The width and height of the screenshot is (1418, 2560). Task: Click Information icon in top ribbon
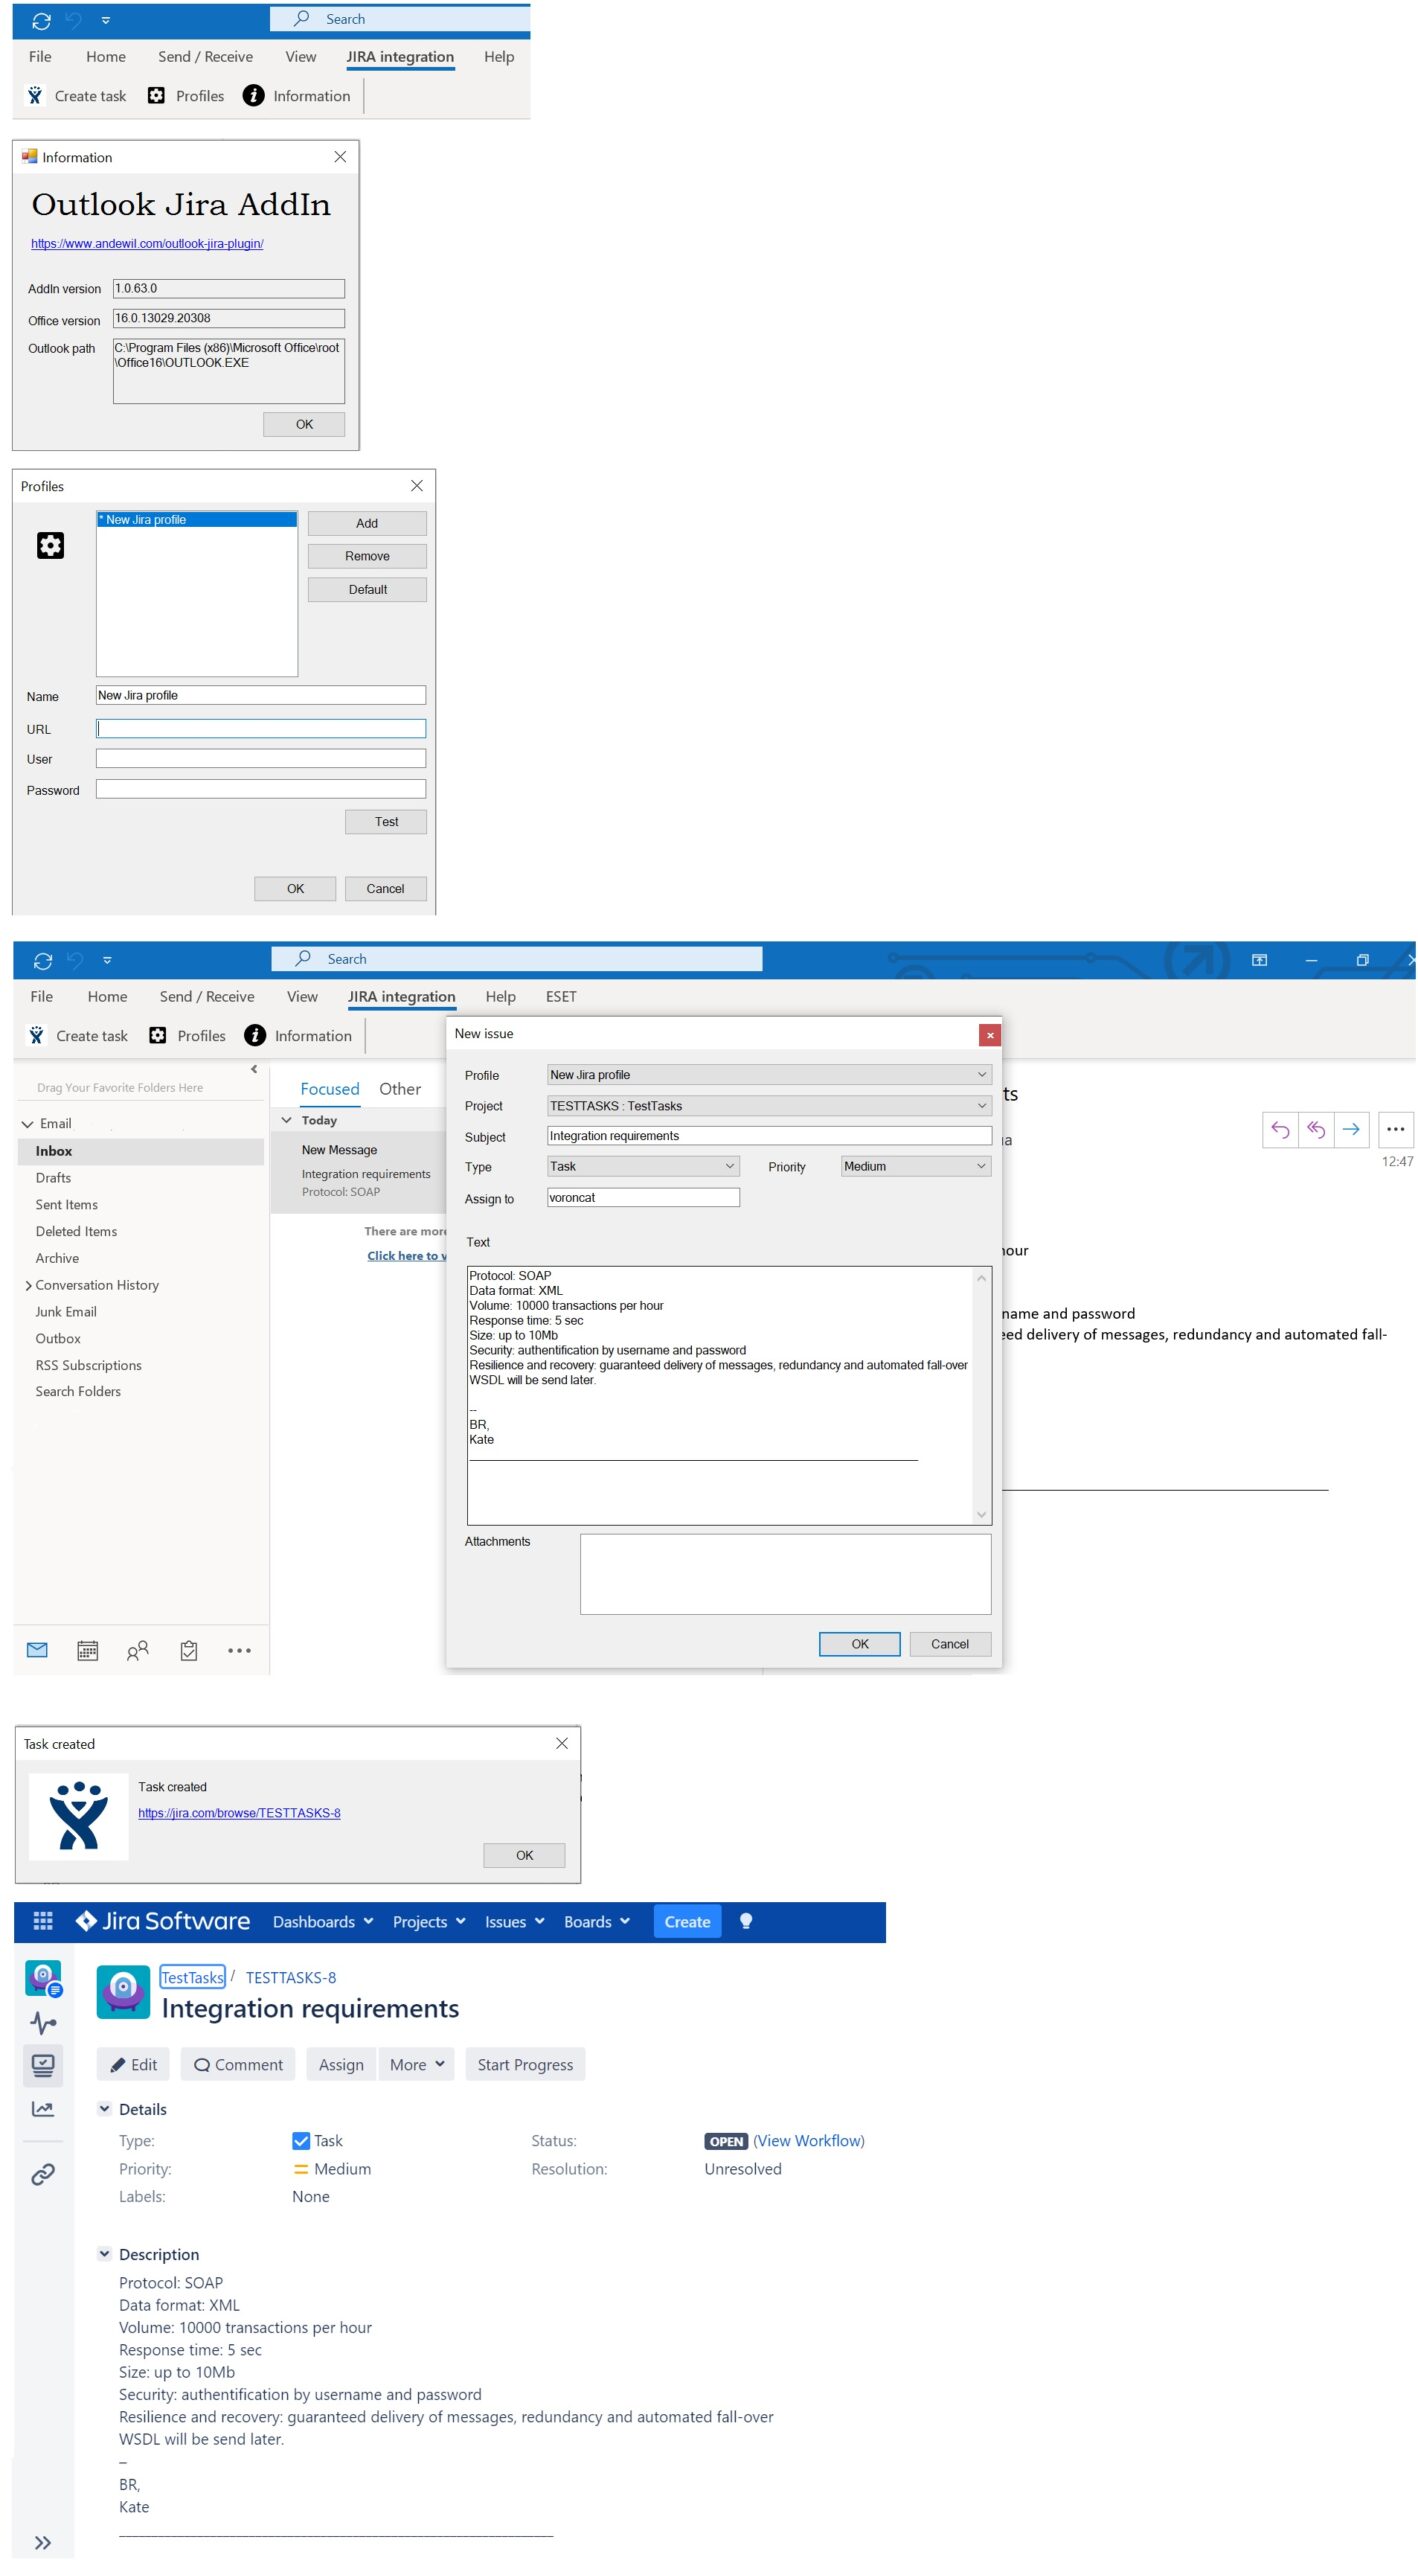tap(254, 96)
